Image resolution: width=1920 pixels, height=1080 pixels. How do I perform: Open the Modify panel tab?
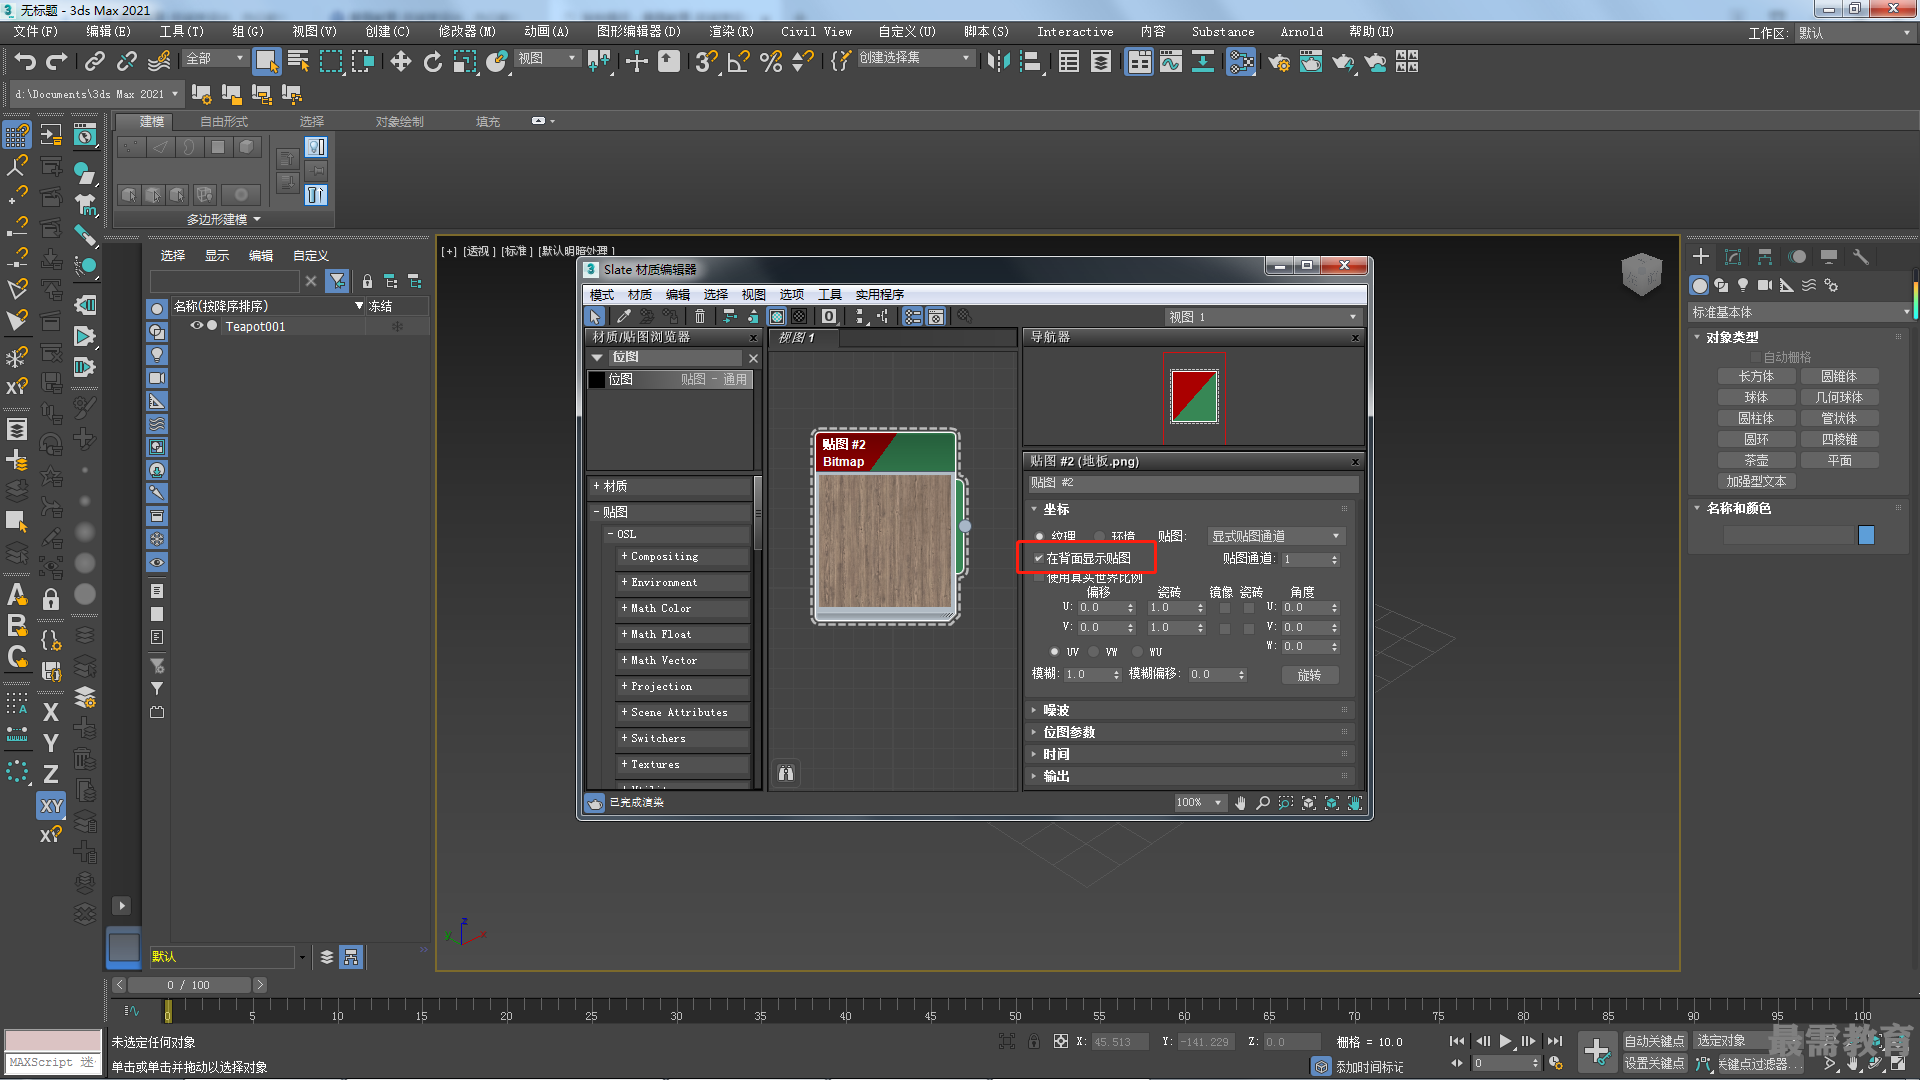click(1733, 257)
